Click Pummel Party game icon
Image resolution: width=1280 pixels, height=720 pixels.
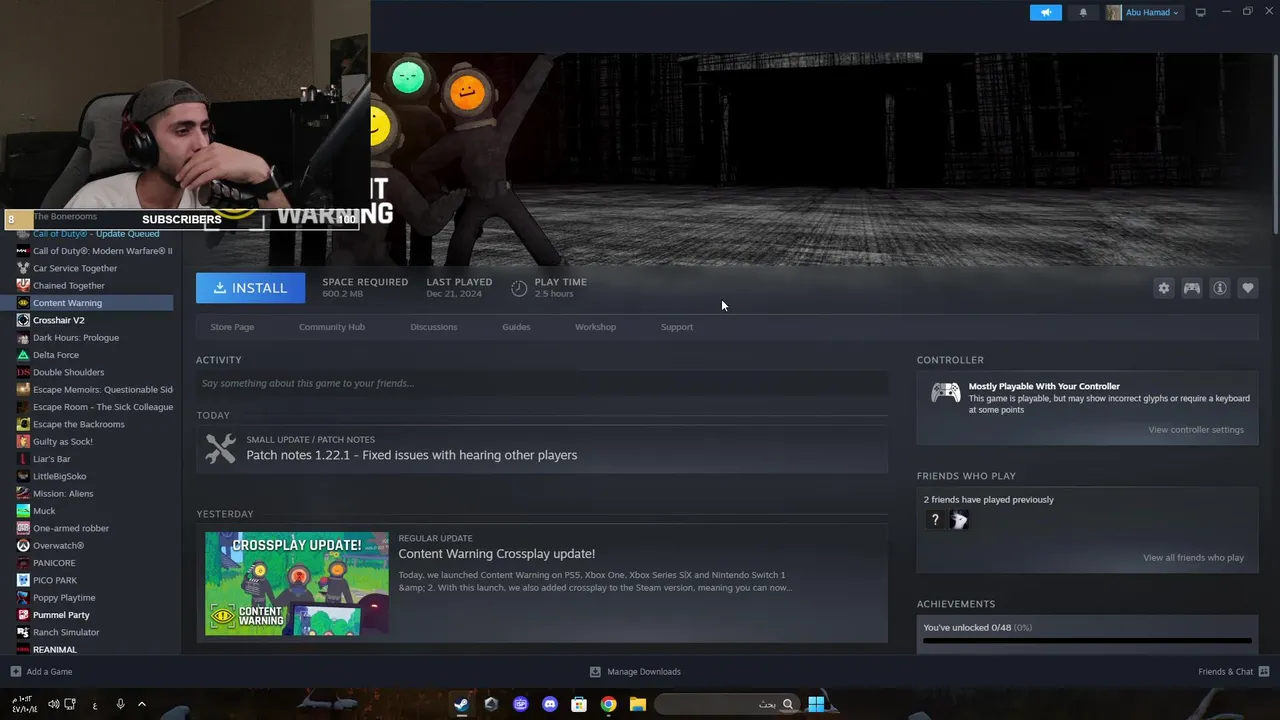pyautogui.click(x=23, y=615)
